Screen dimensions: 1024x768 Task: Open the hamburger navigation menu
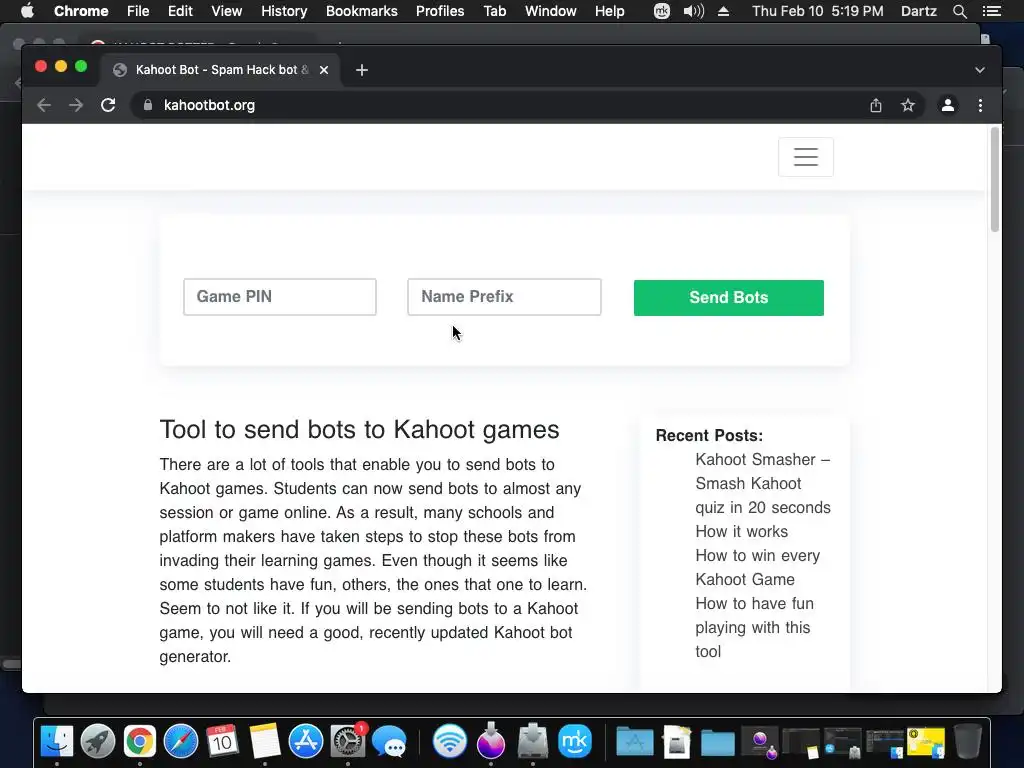[806, 157]
